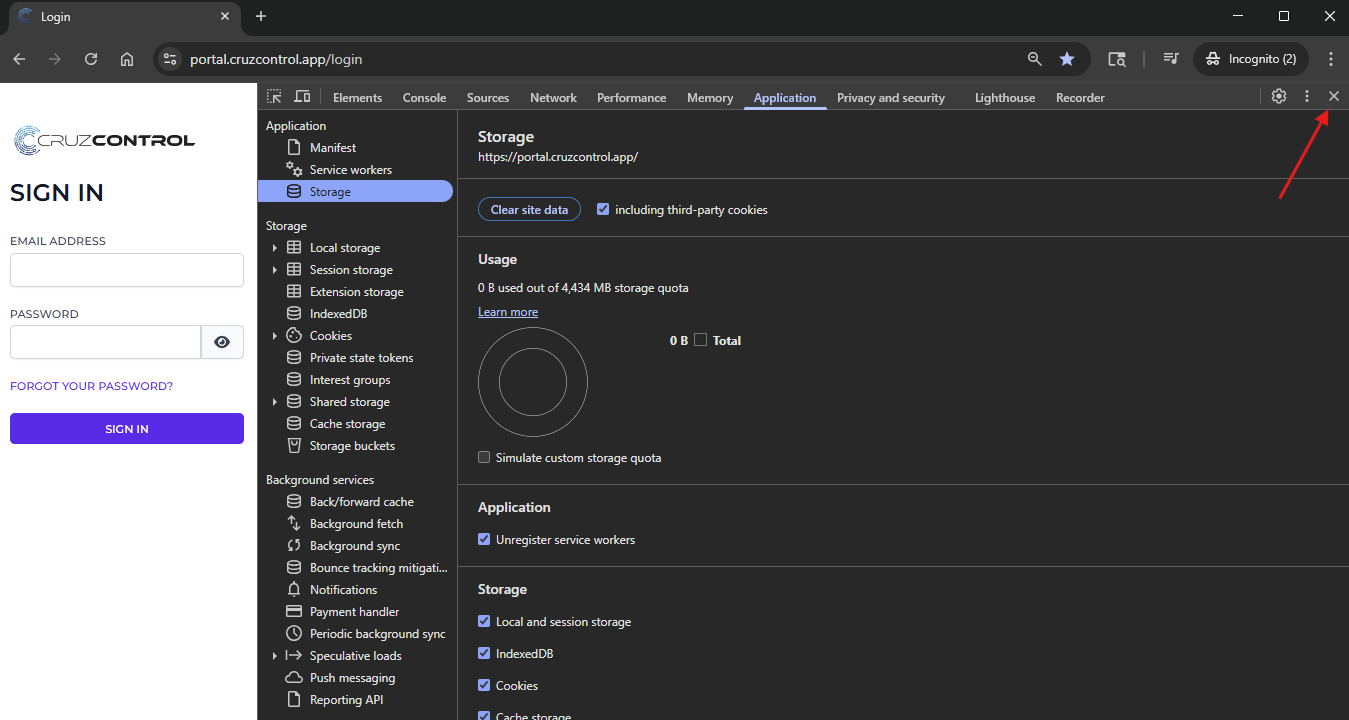Select the inspect element picker icon

coord(274,97)
